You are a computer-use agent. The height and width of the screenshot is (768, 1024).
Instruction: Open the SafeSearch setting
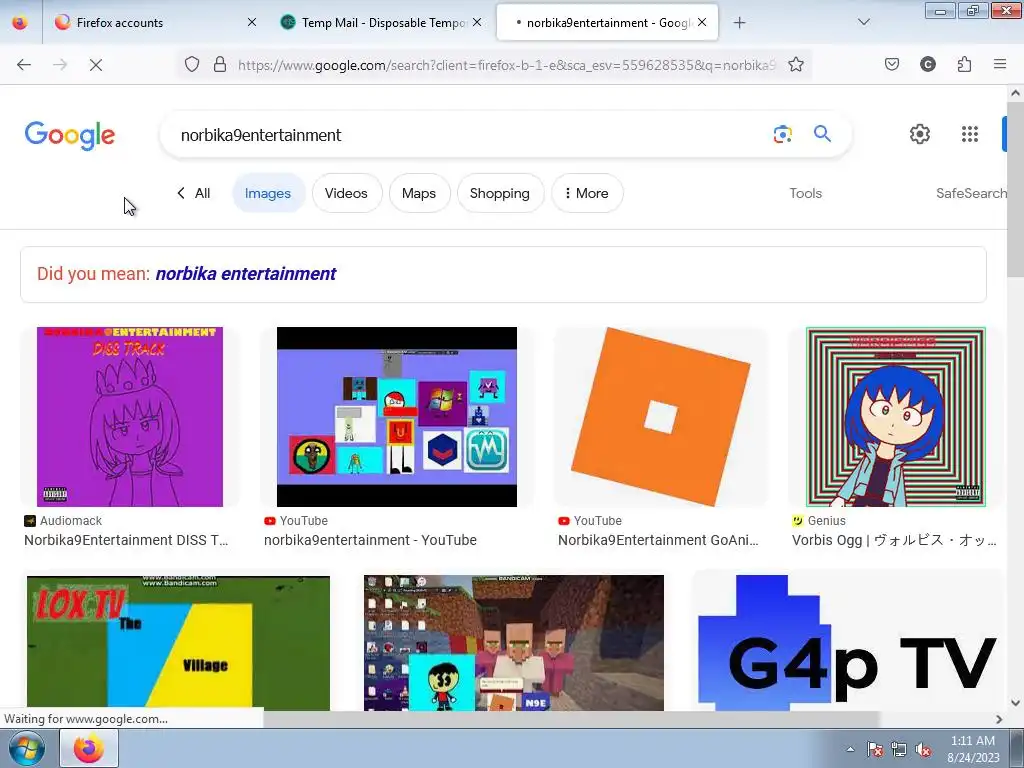pyautogui.click(x=971, y=193)
